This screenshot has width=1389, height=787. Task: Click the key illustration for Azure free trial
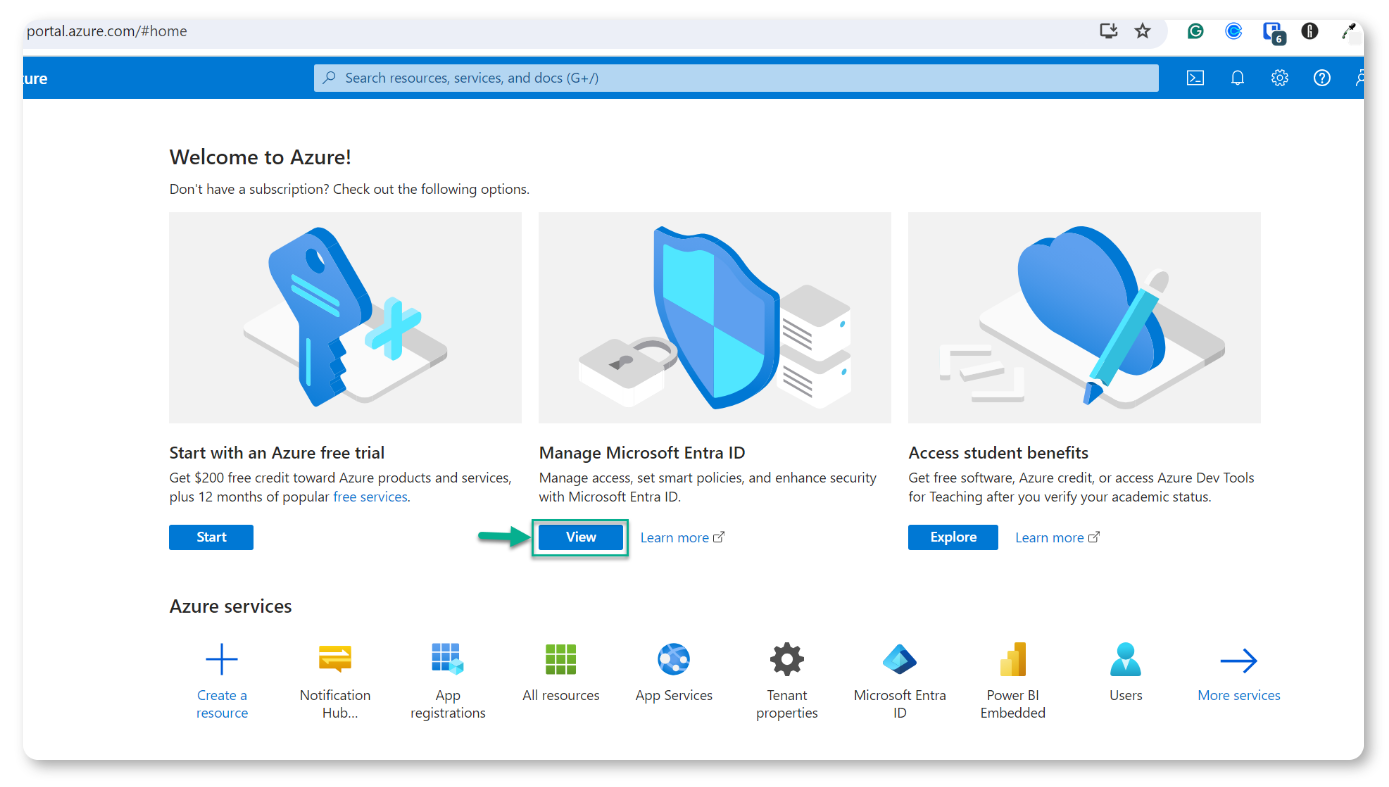pyautogui.click(x=345, y=317)
